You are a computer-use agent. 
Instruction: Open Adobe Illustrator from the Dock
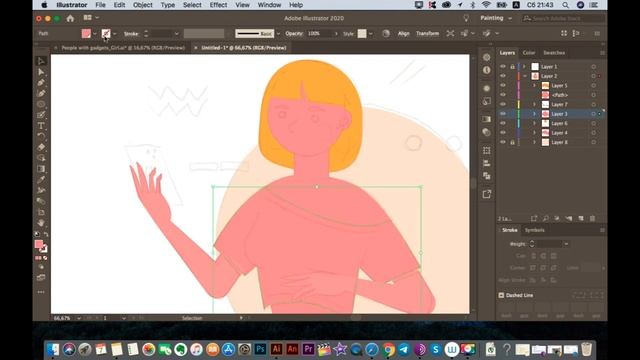click(x=276, y=349)
